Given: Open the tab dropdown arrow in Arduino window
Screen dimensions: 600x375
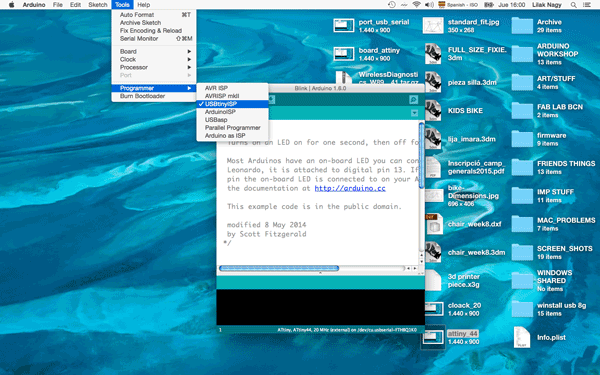Looking at the screenshot, I should (414, 113).
